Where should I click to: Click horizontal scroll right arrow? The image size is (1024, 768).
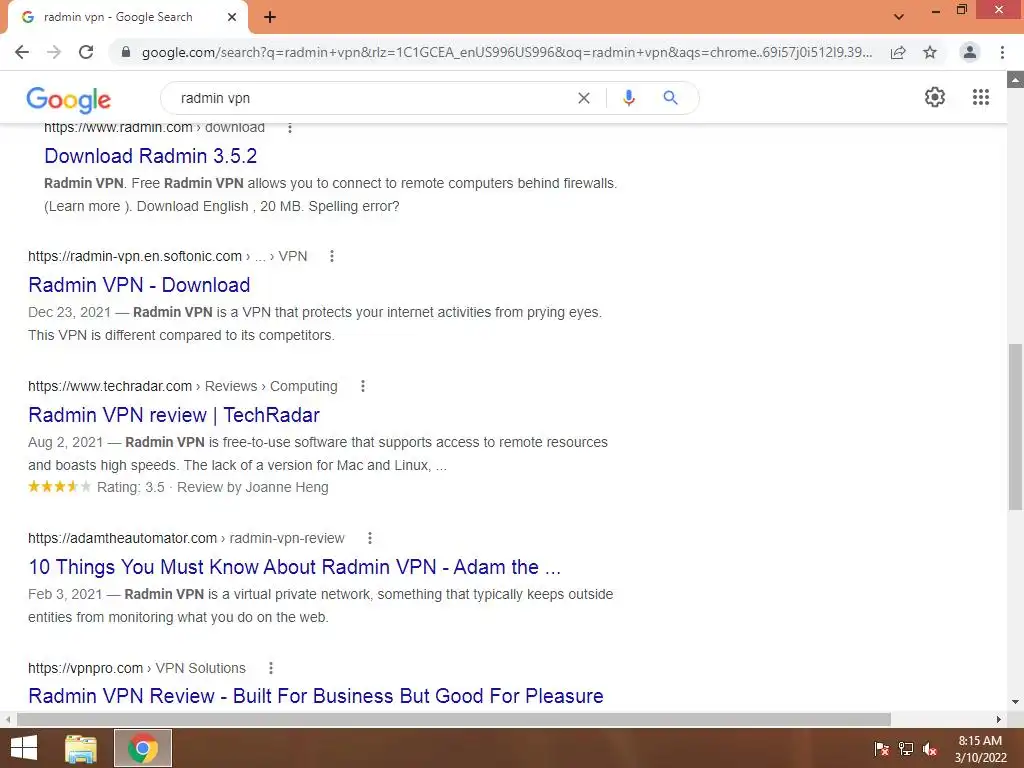coord(999,719)
